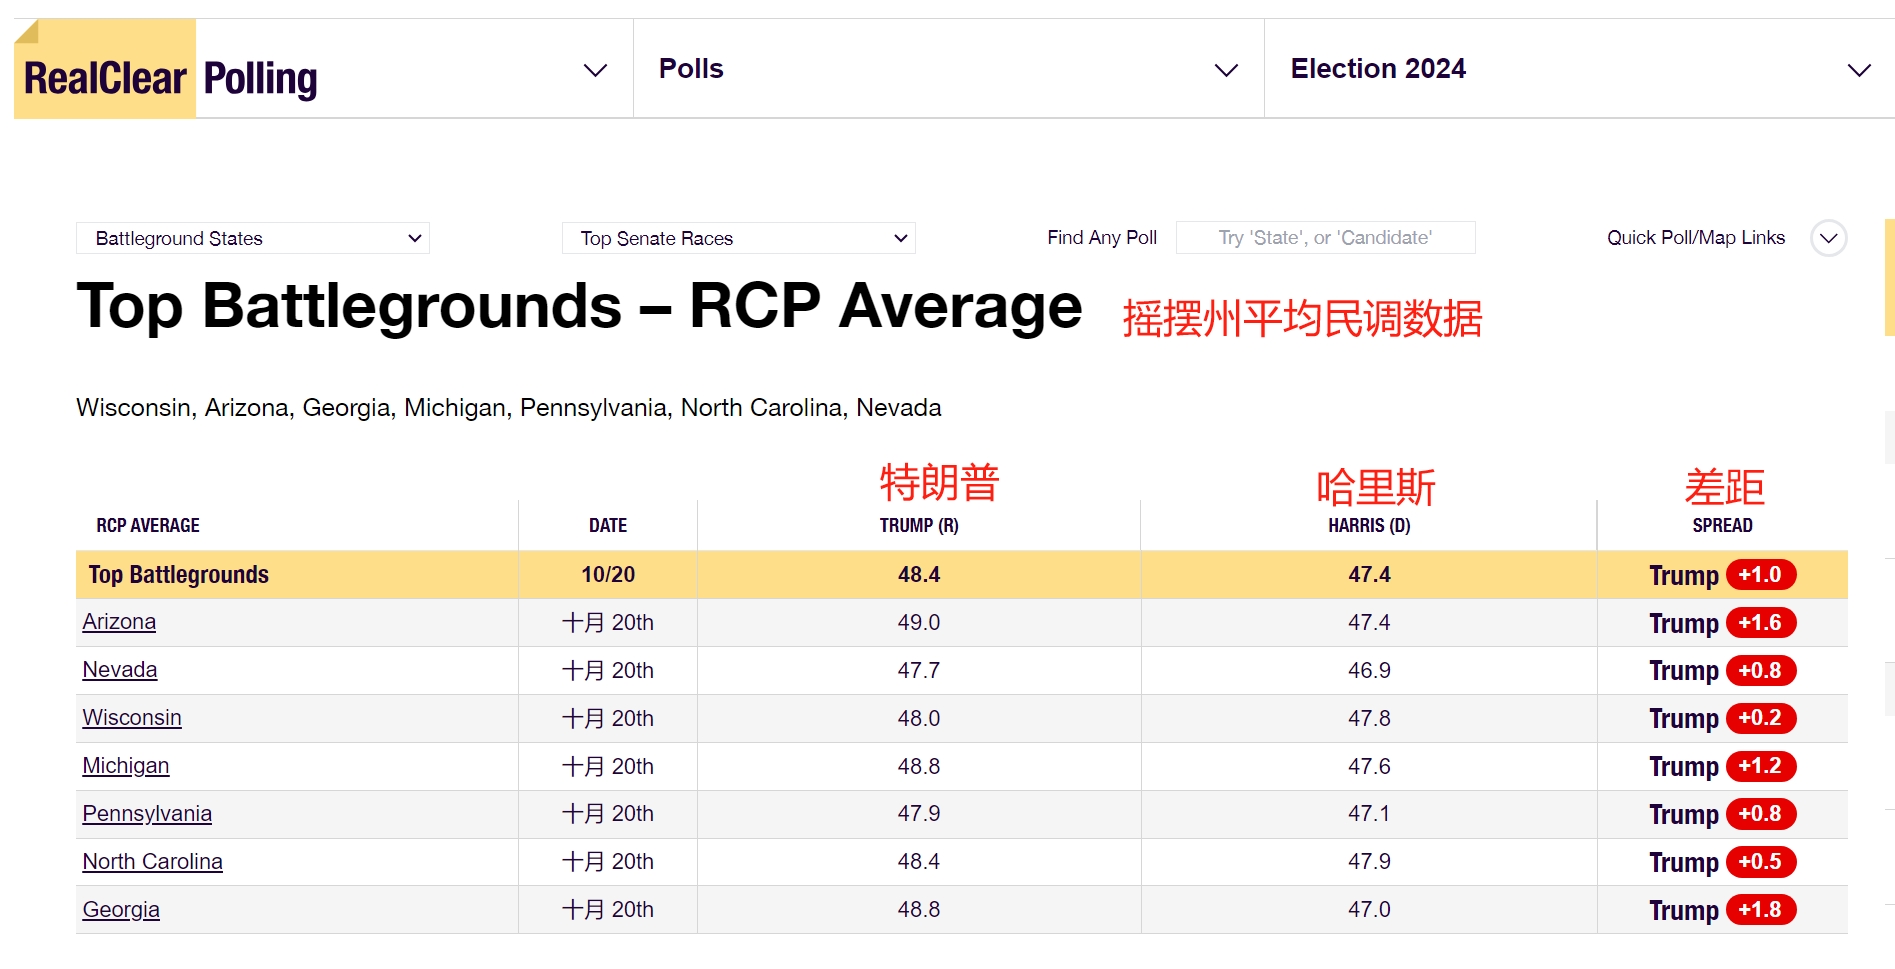Click the Quick Poll/Map Links label
1895x969 pixels.
[x=1695, y=238]
